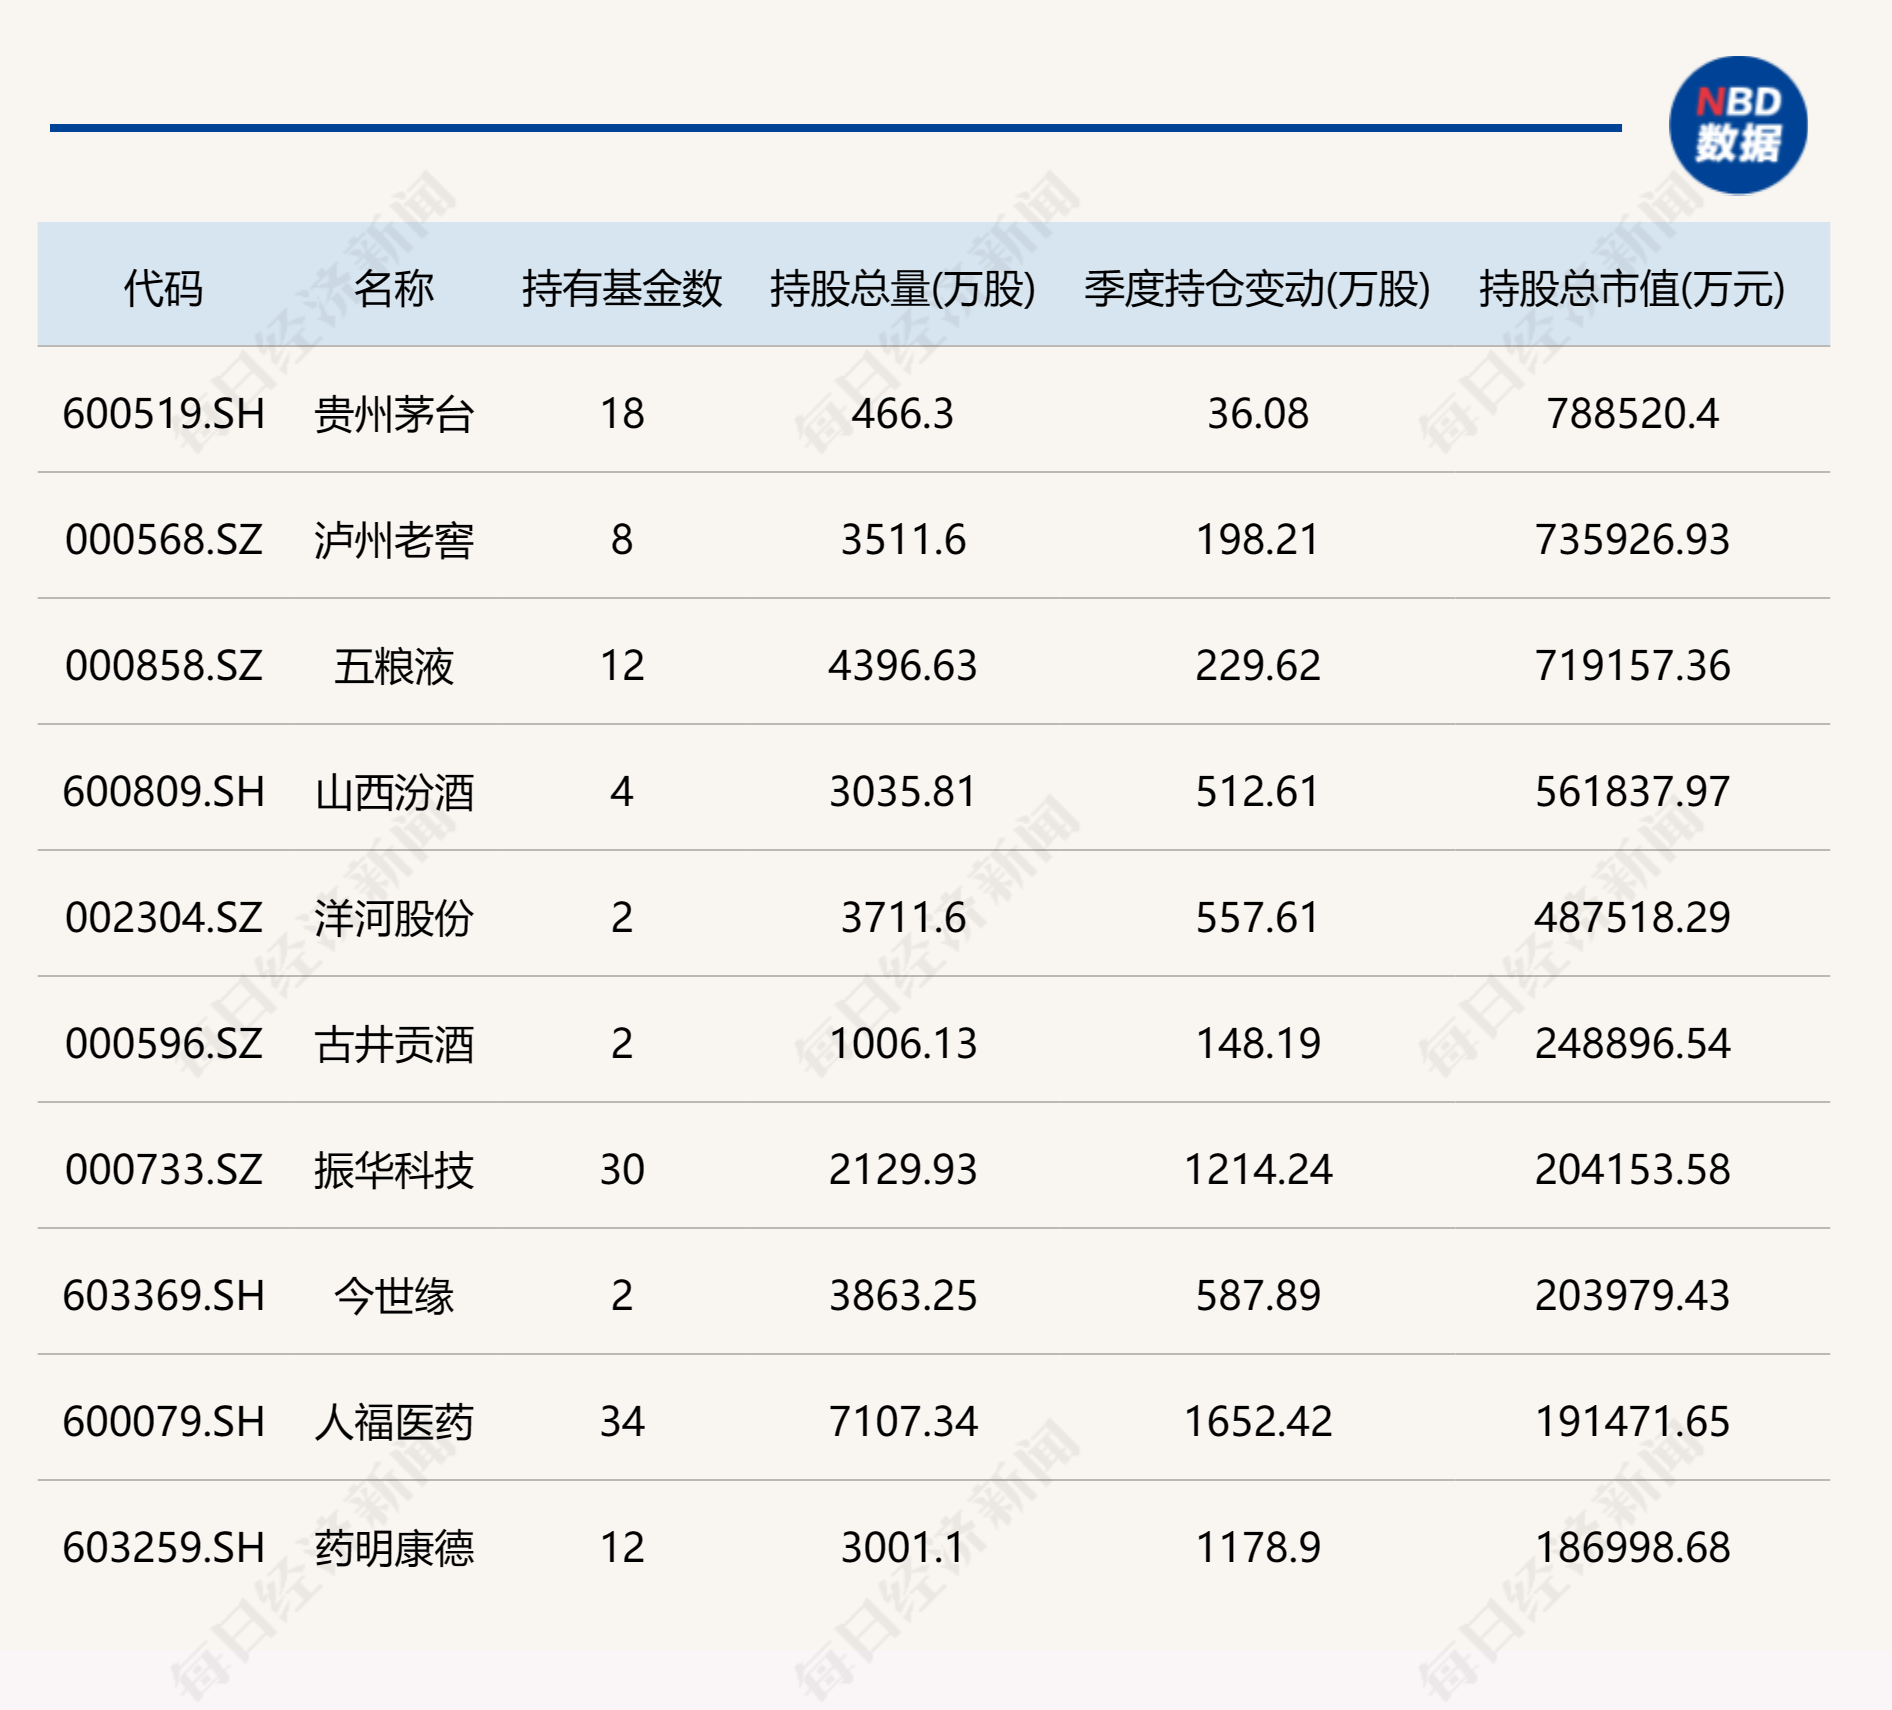The width and height of the screenshot is (1892, 1710).
Task: Click the quarterly change 198.21
Action: click(1258, 539)
